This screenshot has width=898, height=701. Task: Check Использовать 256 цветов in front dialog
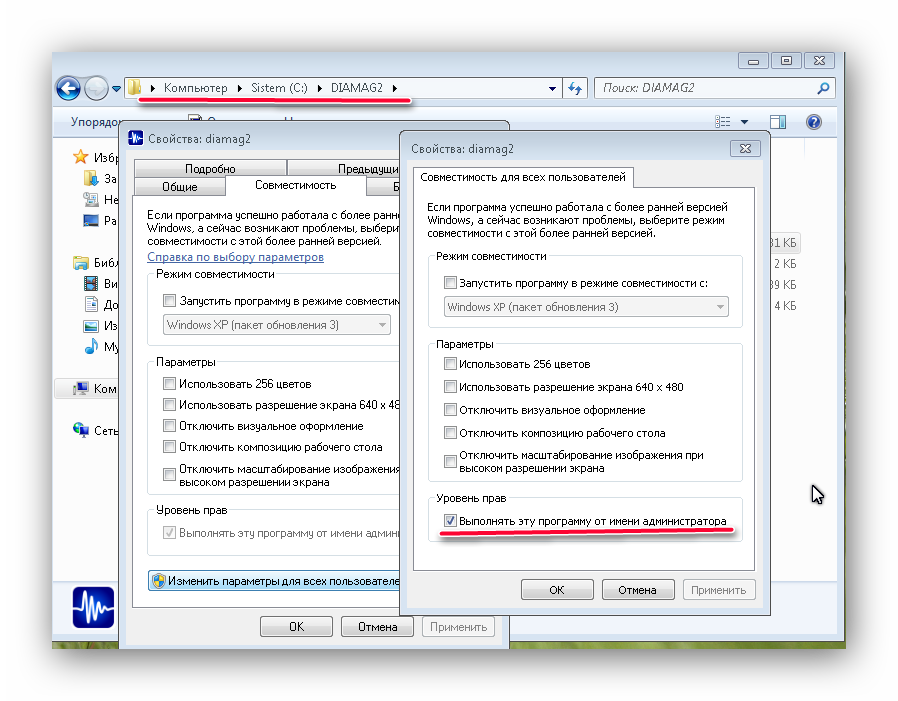(x=450, y=364)
